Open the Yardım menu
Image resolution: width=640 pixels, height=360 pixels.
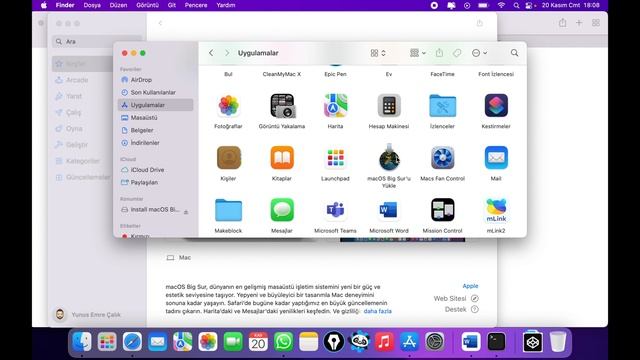226,5
